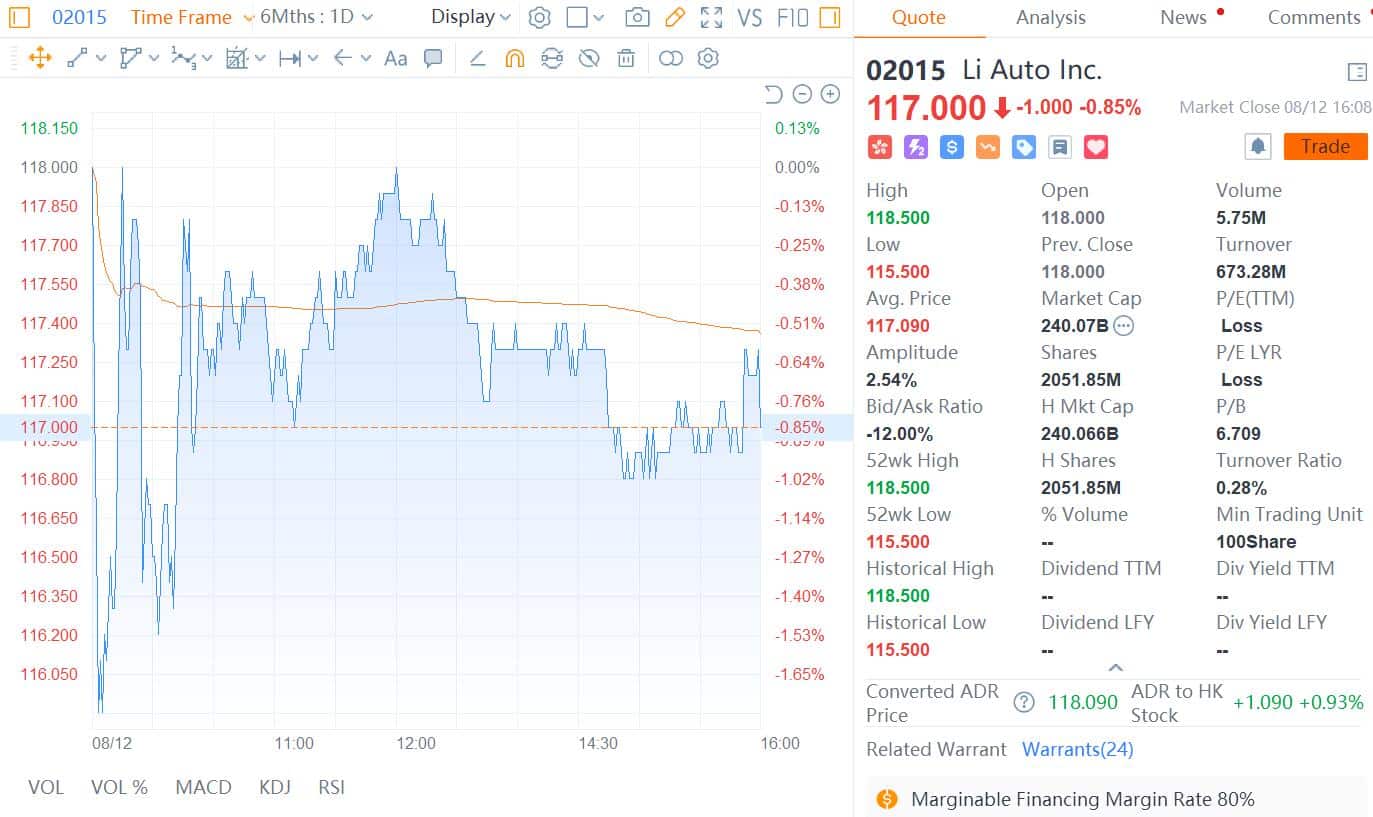The width and height of the screenshot is (1373, 817).
Task: Select the screenshot camera tool
Action: click(638, 17)
